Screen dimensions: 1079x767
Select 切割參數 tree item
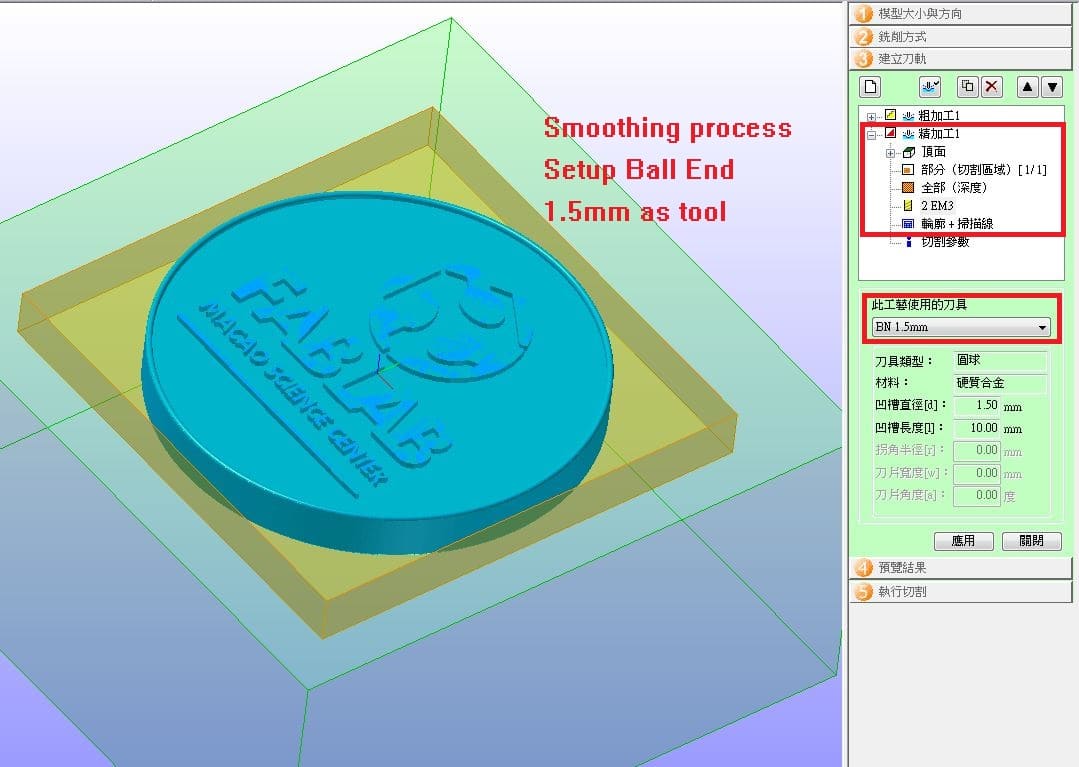945,241
